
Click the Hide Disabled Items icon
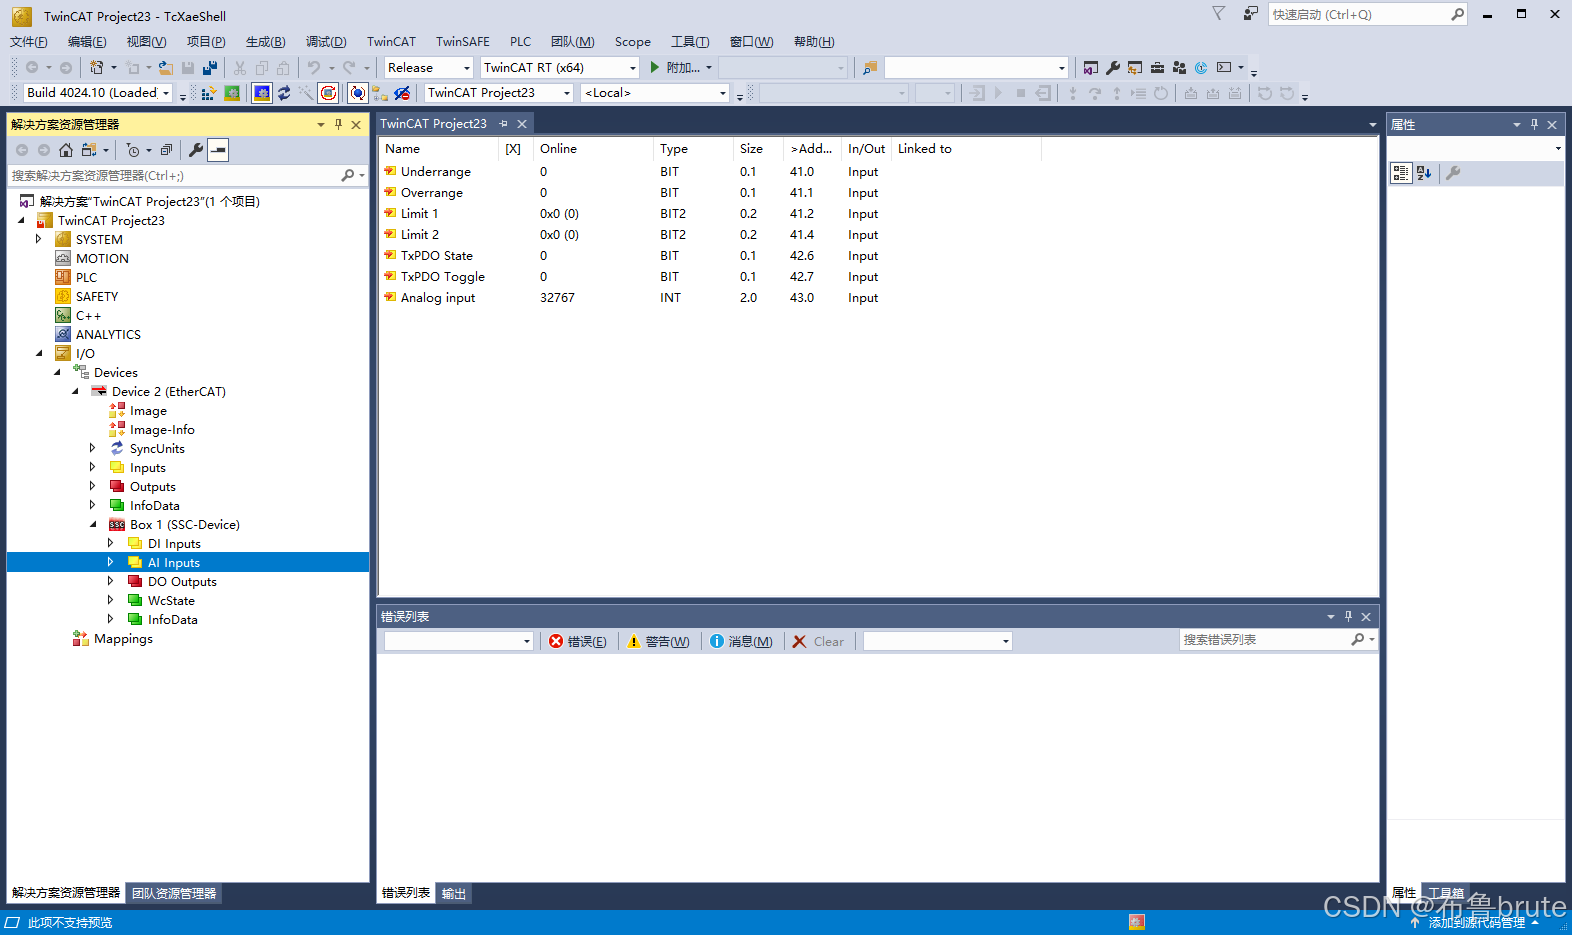coord(402,93)
